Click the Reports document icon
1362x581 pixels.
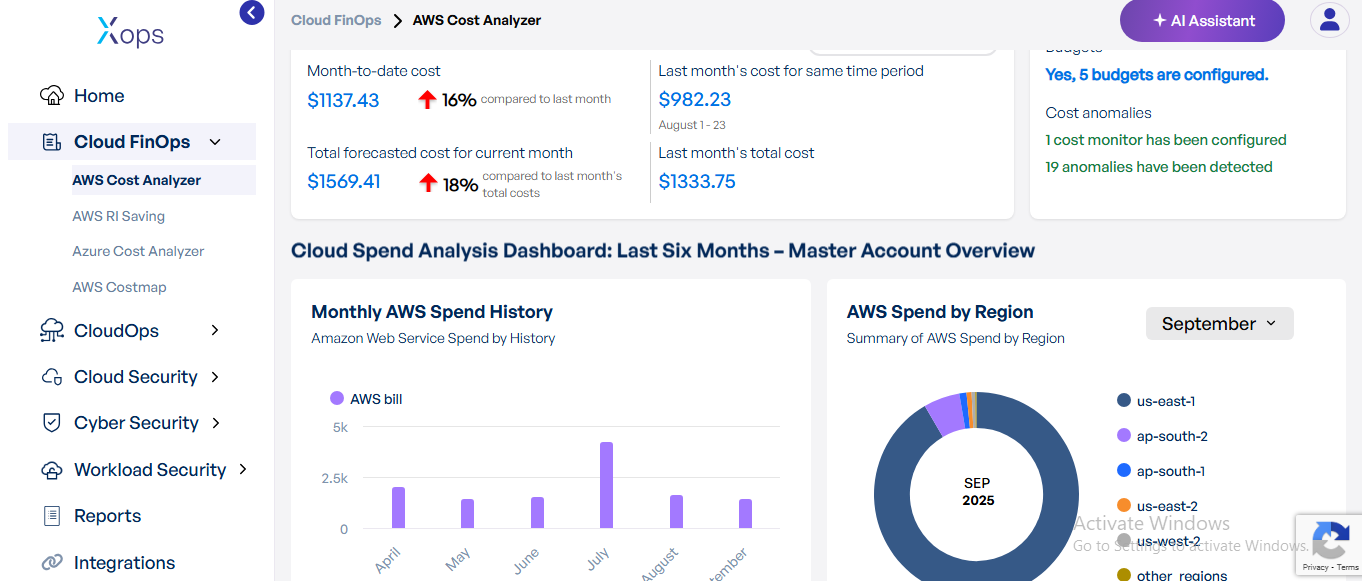pyautogui.click(x=52, y=516)
